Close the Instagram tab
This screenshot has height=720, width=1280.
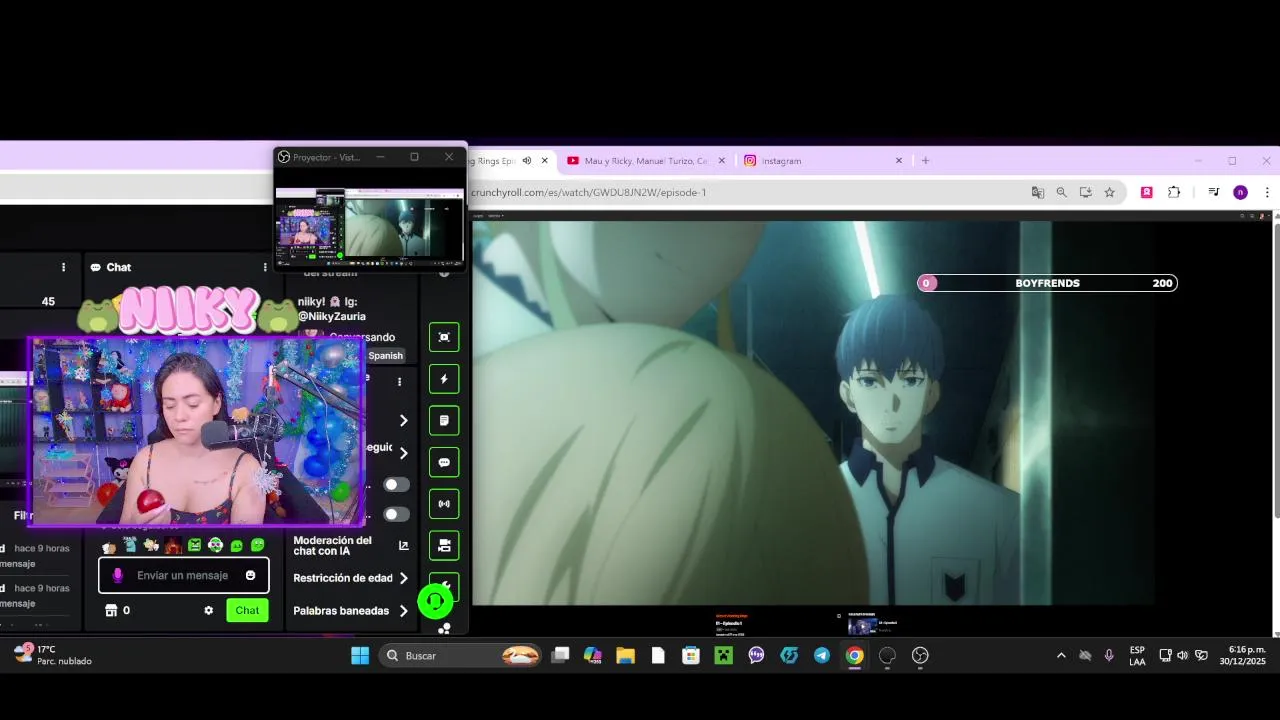[898, 160]
